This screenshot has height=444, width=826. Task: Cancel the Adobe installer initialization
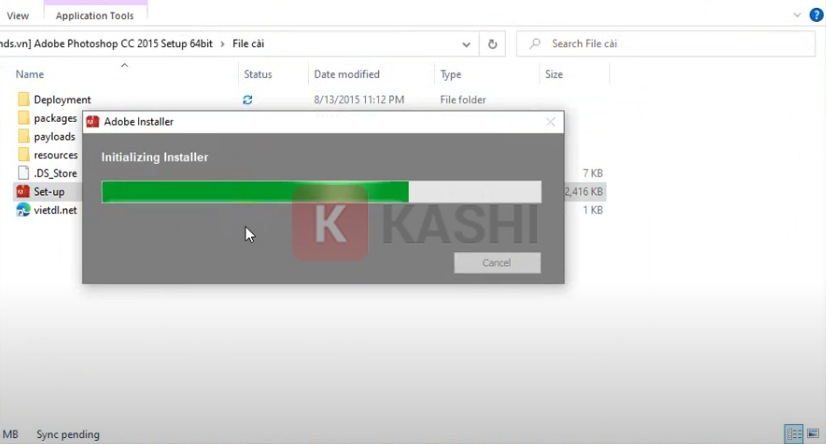point(497,263)
